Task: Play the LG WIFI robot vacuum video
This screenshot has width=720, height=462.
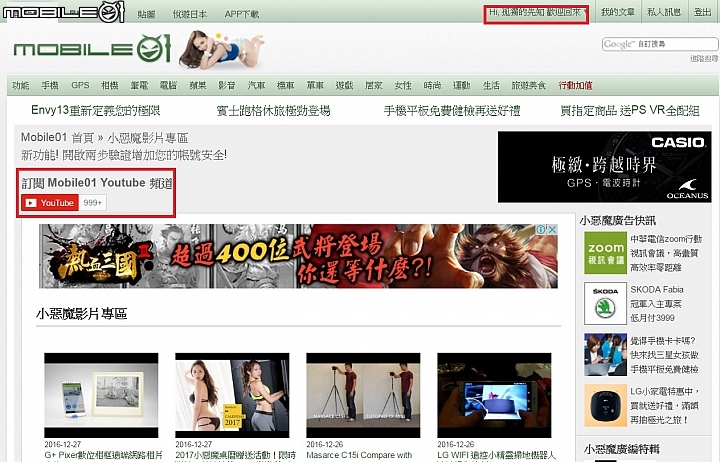Action: pos(494,395)
